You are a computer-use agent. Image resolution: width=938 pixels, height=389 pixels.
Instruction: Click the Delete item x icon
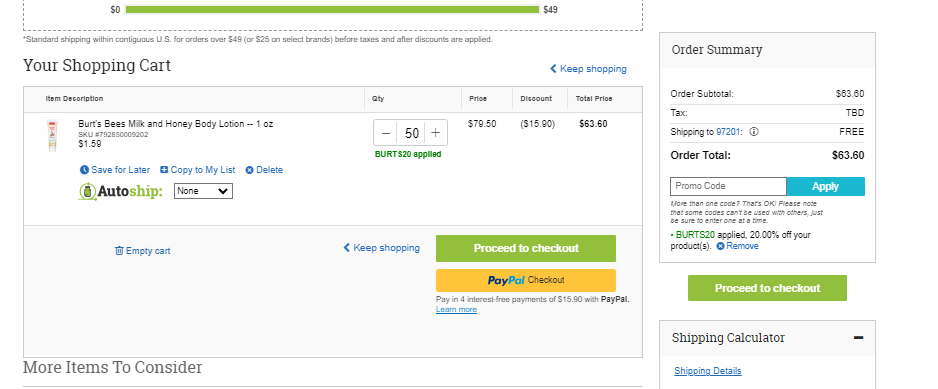[x=249, y=170]
